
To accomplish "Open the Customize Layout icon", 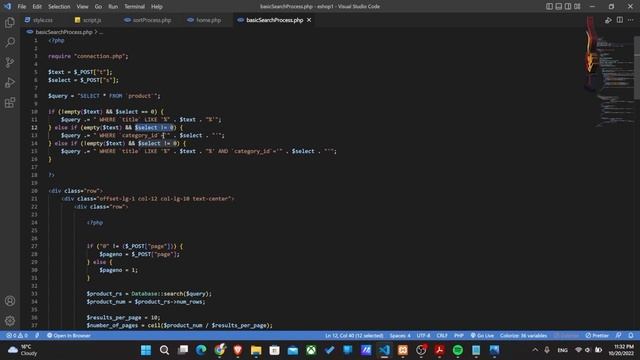I will click(x=577, y=7).
